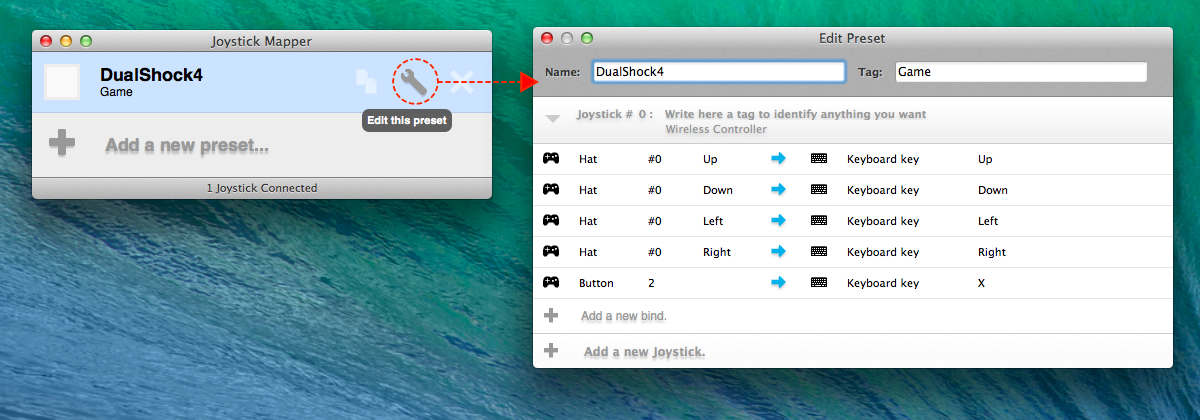Select the DualShock4 preset name in the list
The image size is (1200, 420).
[152, 75]
